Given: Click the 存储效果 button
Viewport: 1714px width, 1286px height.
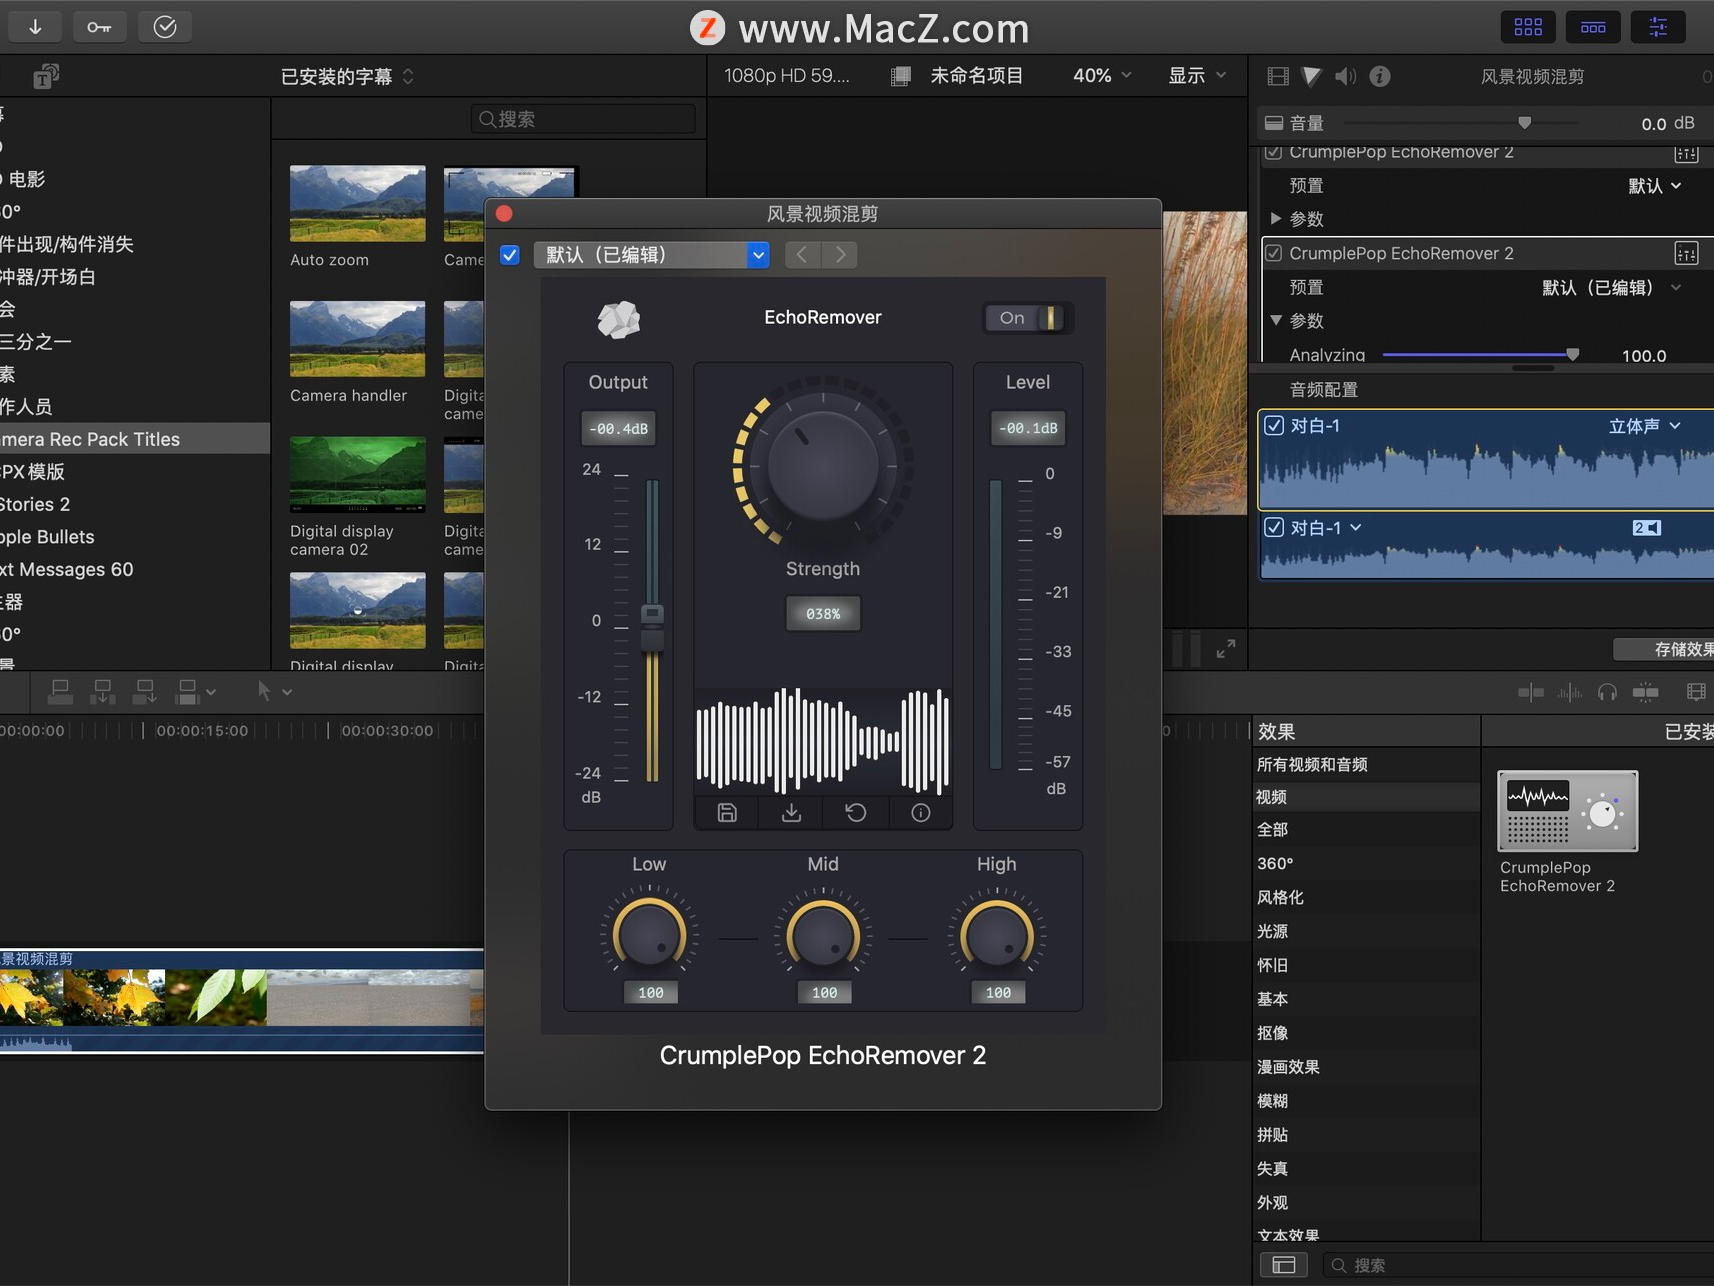Looking at the screenshot, I should click(x=1684, y=649).
